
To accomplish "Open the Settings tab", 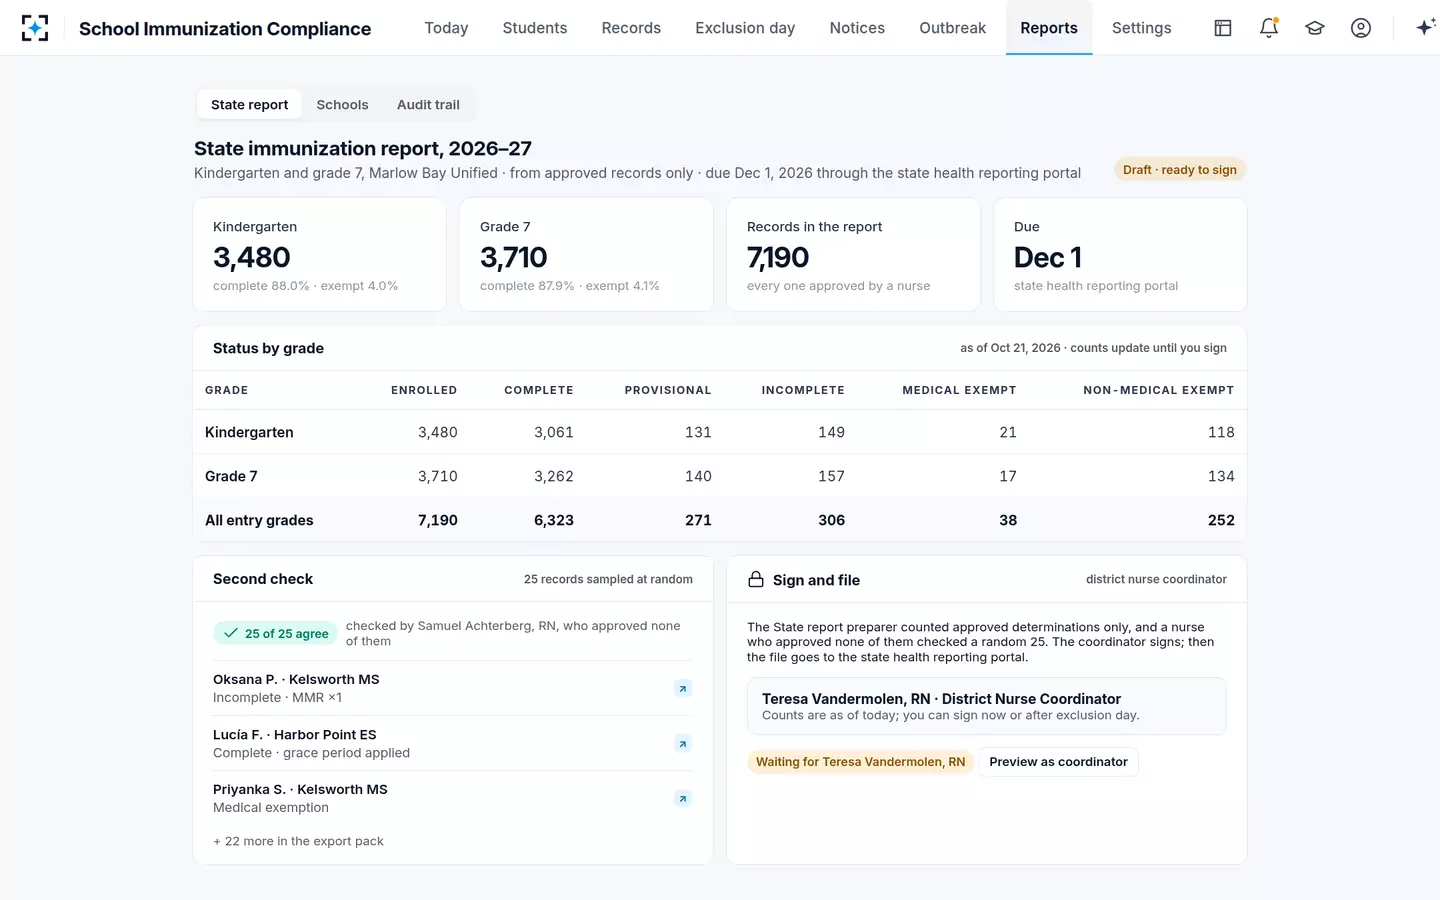I will (x=1142, y=28).
